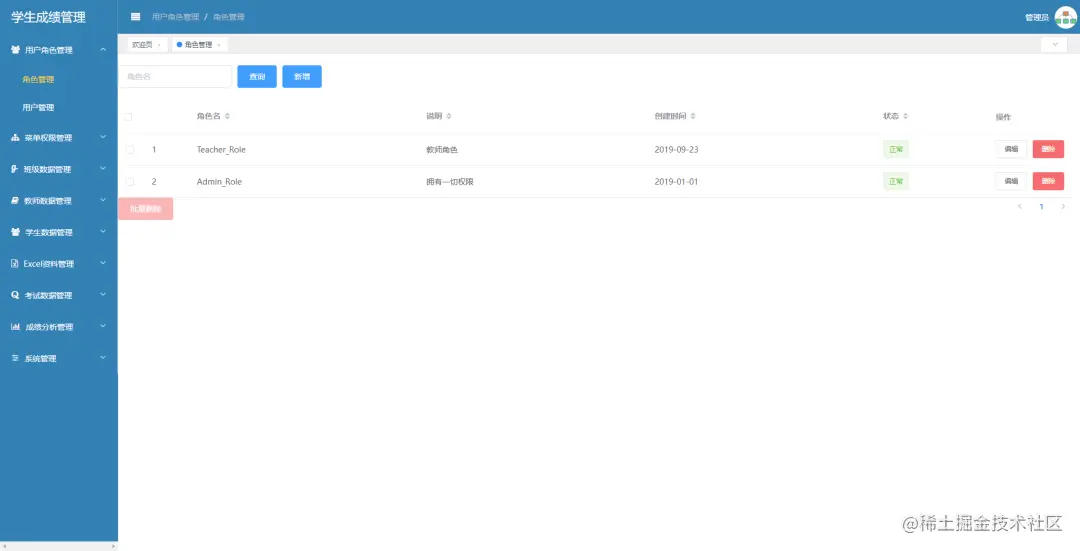This screenshot has height=551, width=1080.
Task: Expand the Excel资料管理 menu chevron
Action: 103,263
